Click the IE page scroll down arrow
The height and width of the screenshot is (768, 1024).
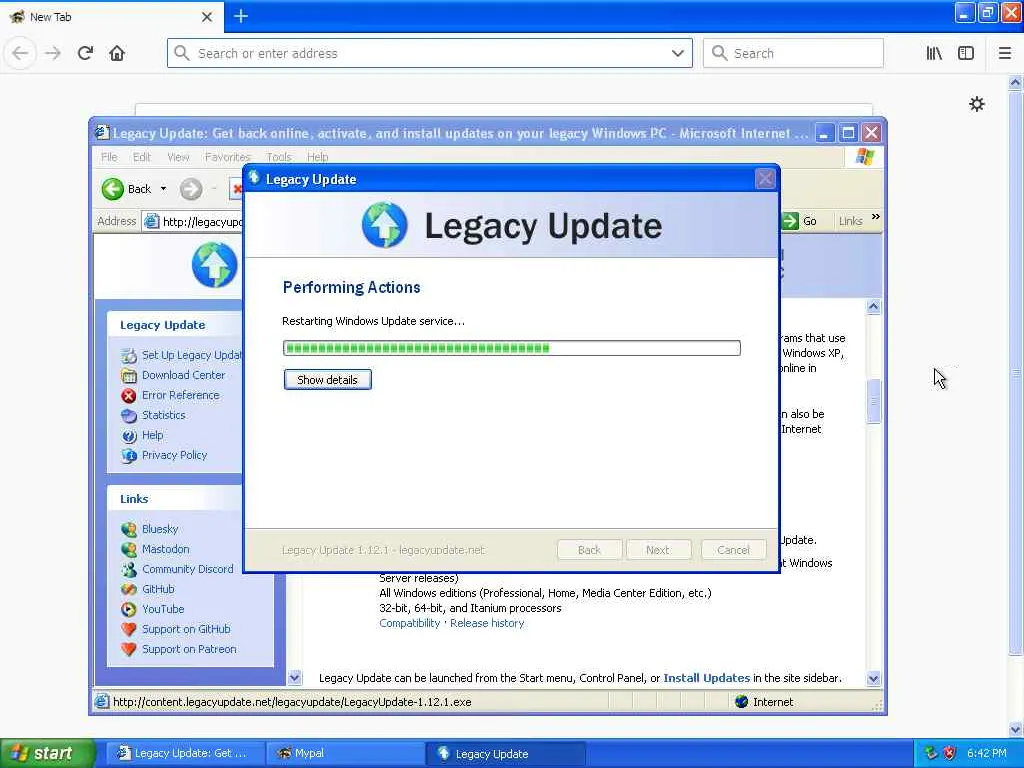click(x=874, y=679)
